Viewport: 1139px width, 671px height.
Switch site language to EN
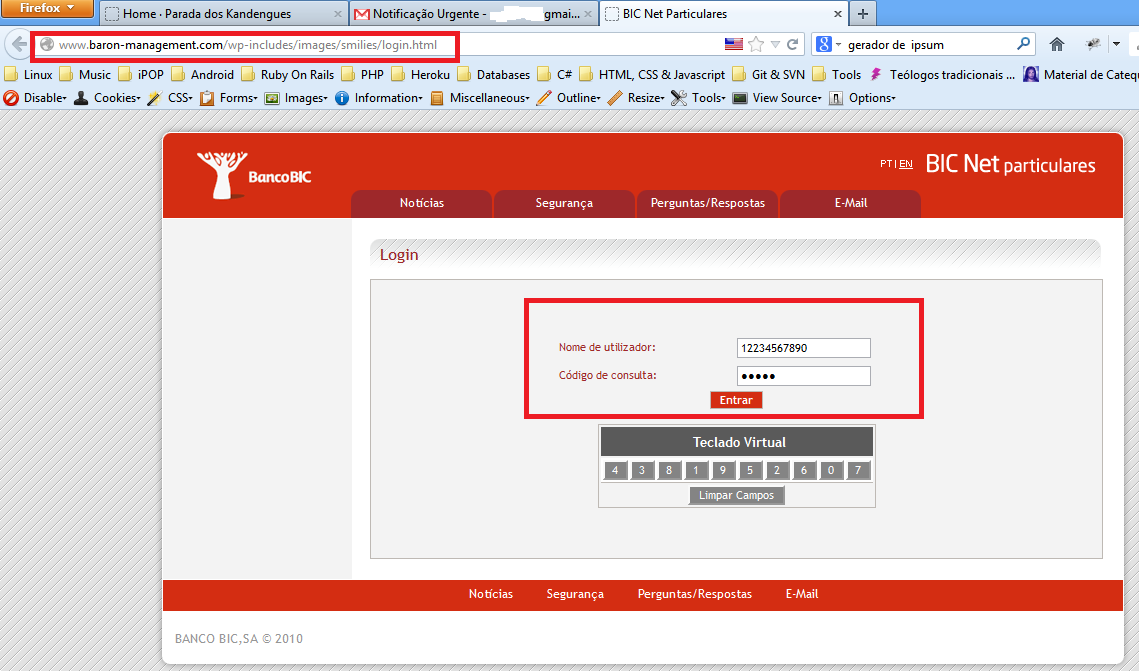[906, 163]
